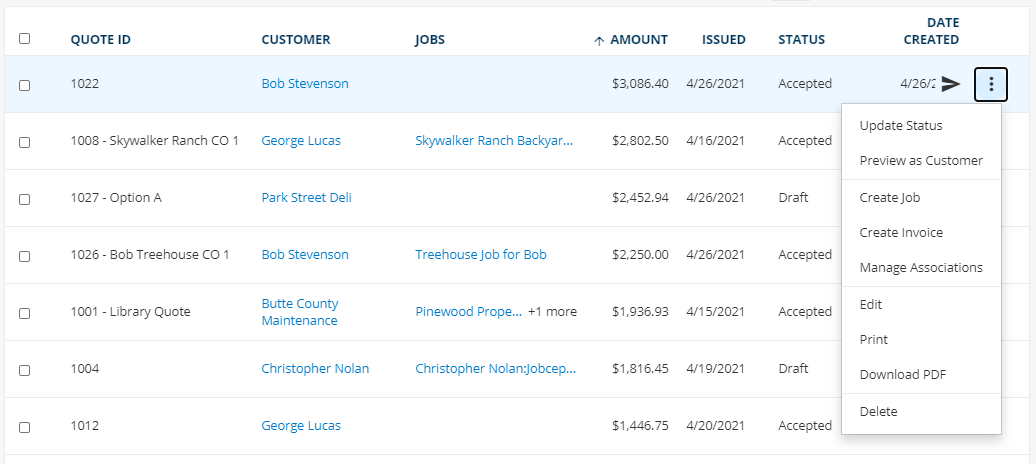Open the Treehouse Job for Bob link

481,254
